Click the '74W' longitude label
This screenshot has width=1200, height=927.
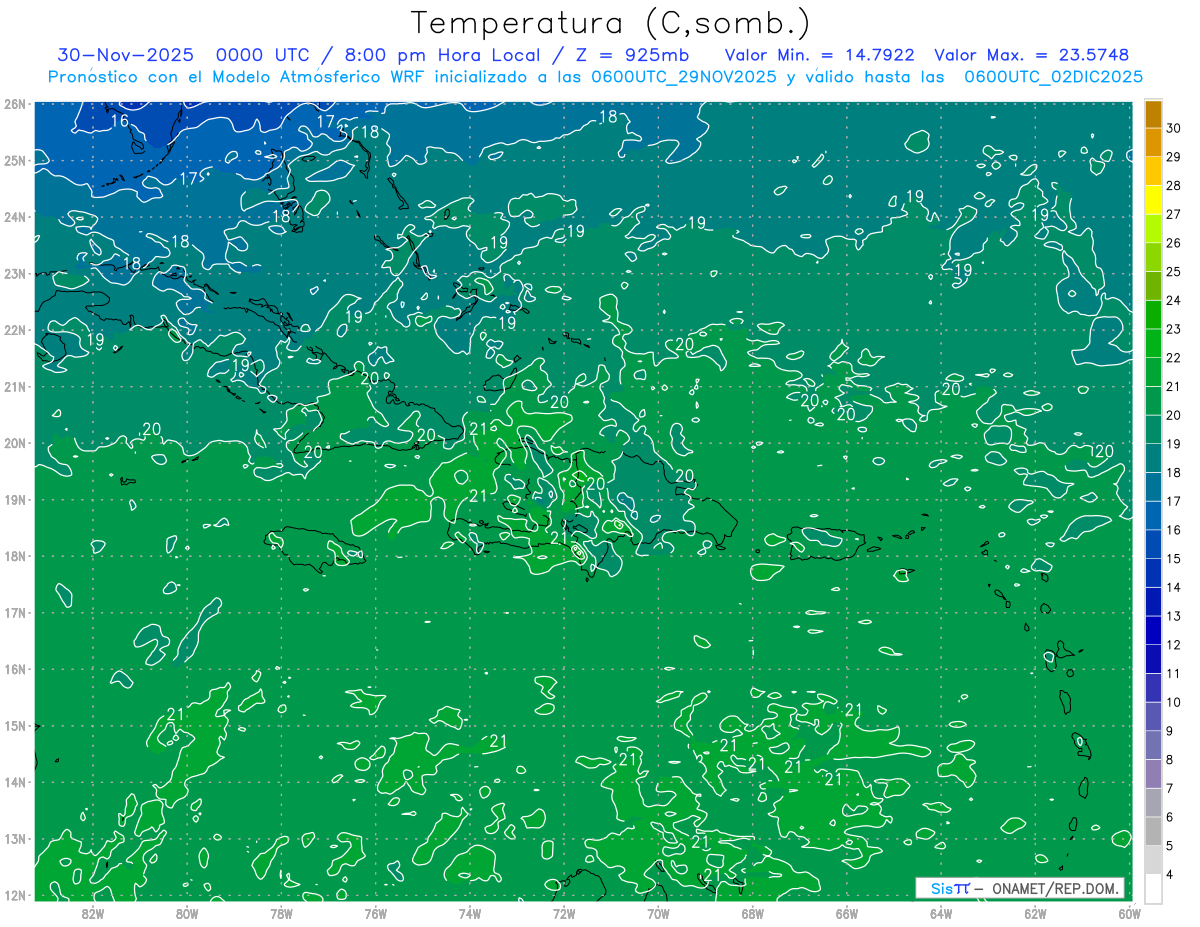pos(469,913)
